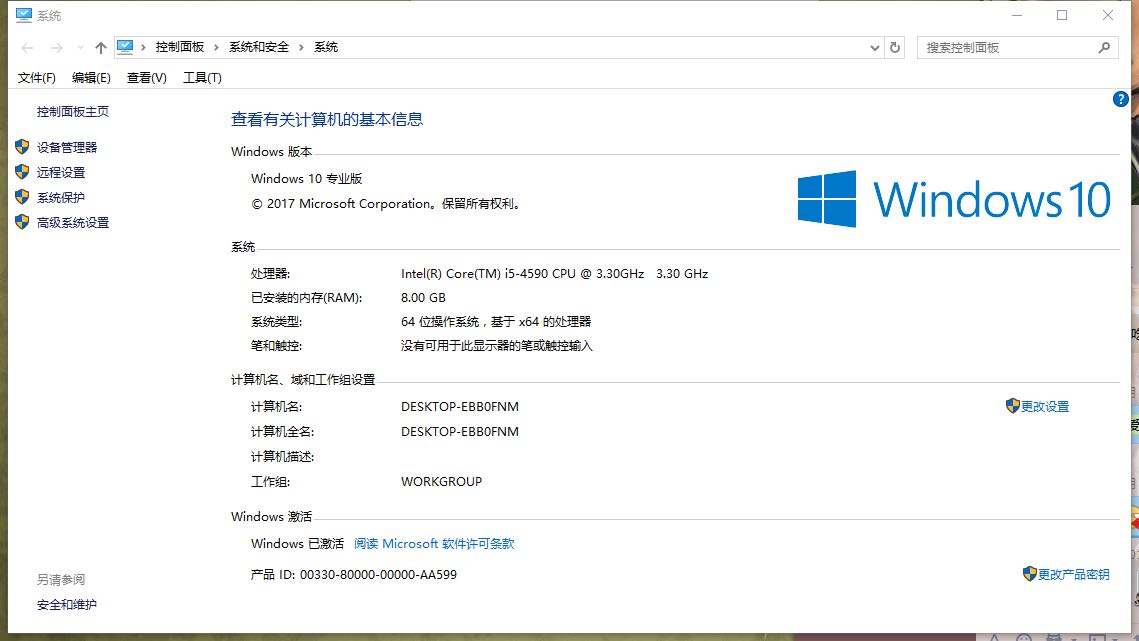Click the back navigation arrow
The image size is (1139, 641).
(27, 48)
